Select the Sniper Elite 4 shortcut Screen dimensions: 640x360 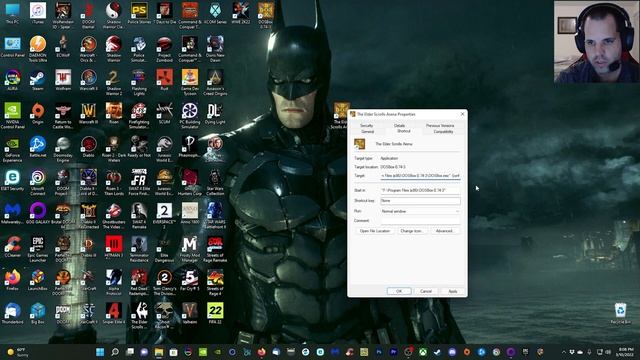click(114, 313)
